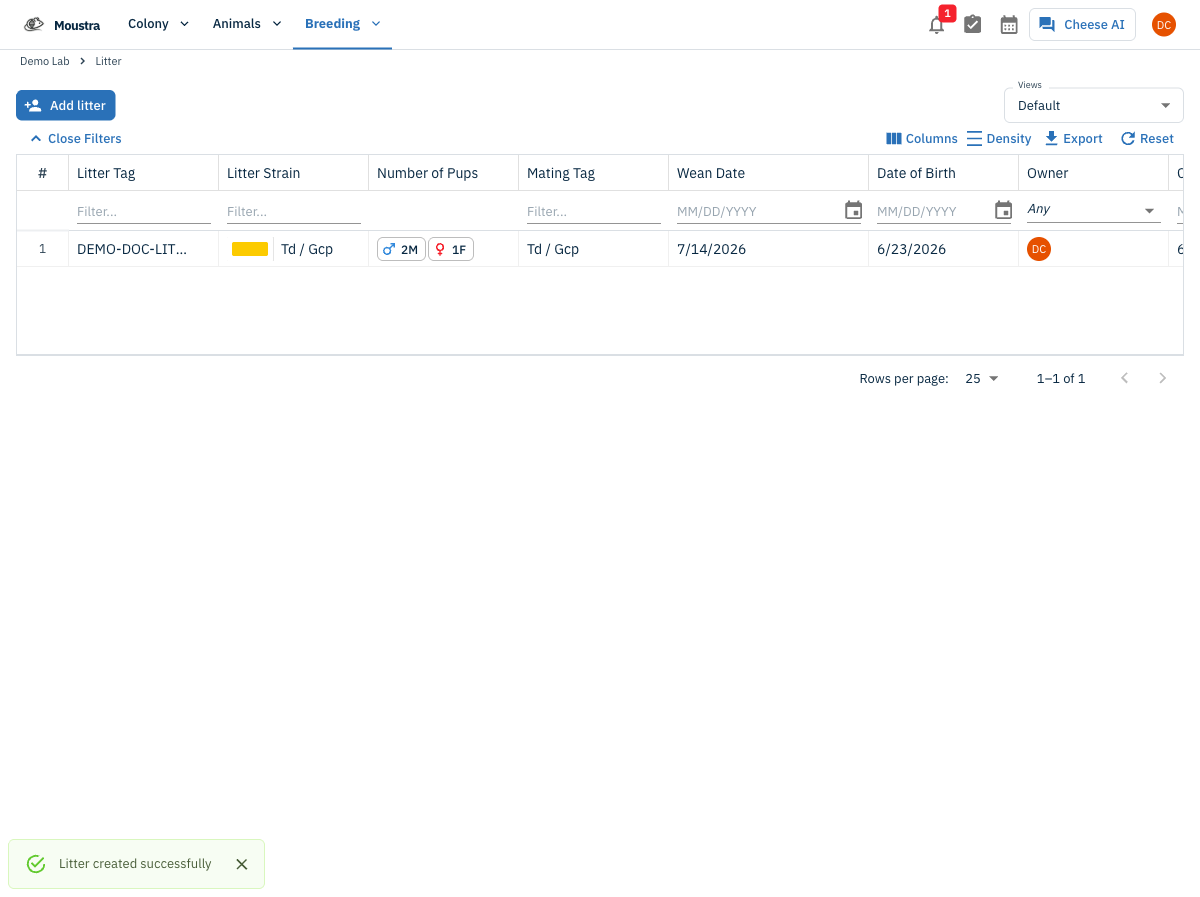The image size is (1200, 897).
Task: Open the Colony menu
Action: (x=158, y=24)
